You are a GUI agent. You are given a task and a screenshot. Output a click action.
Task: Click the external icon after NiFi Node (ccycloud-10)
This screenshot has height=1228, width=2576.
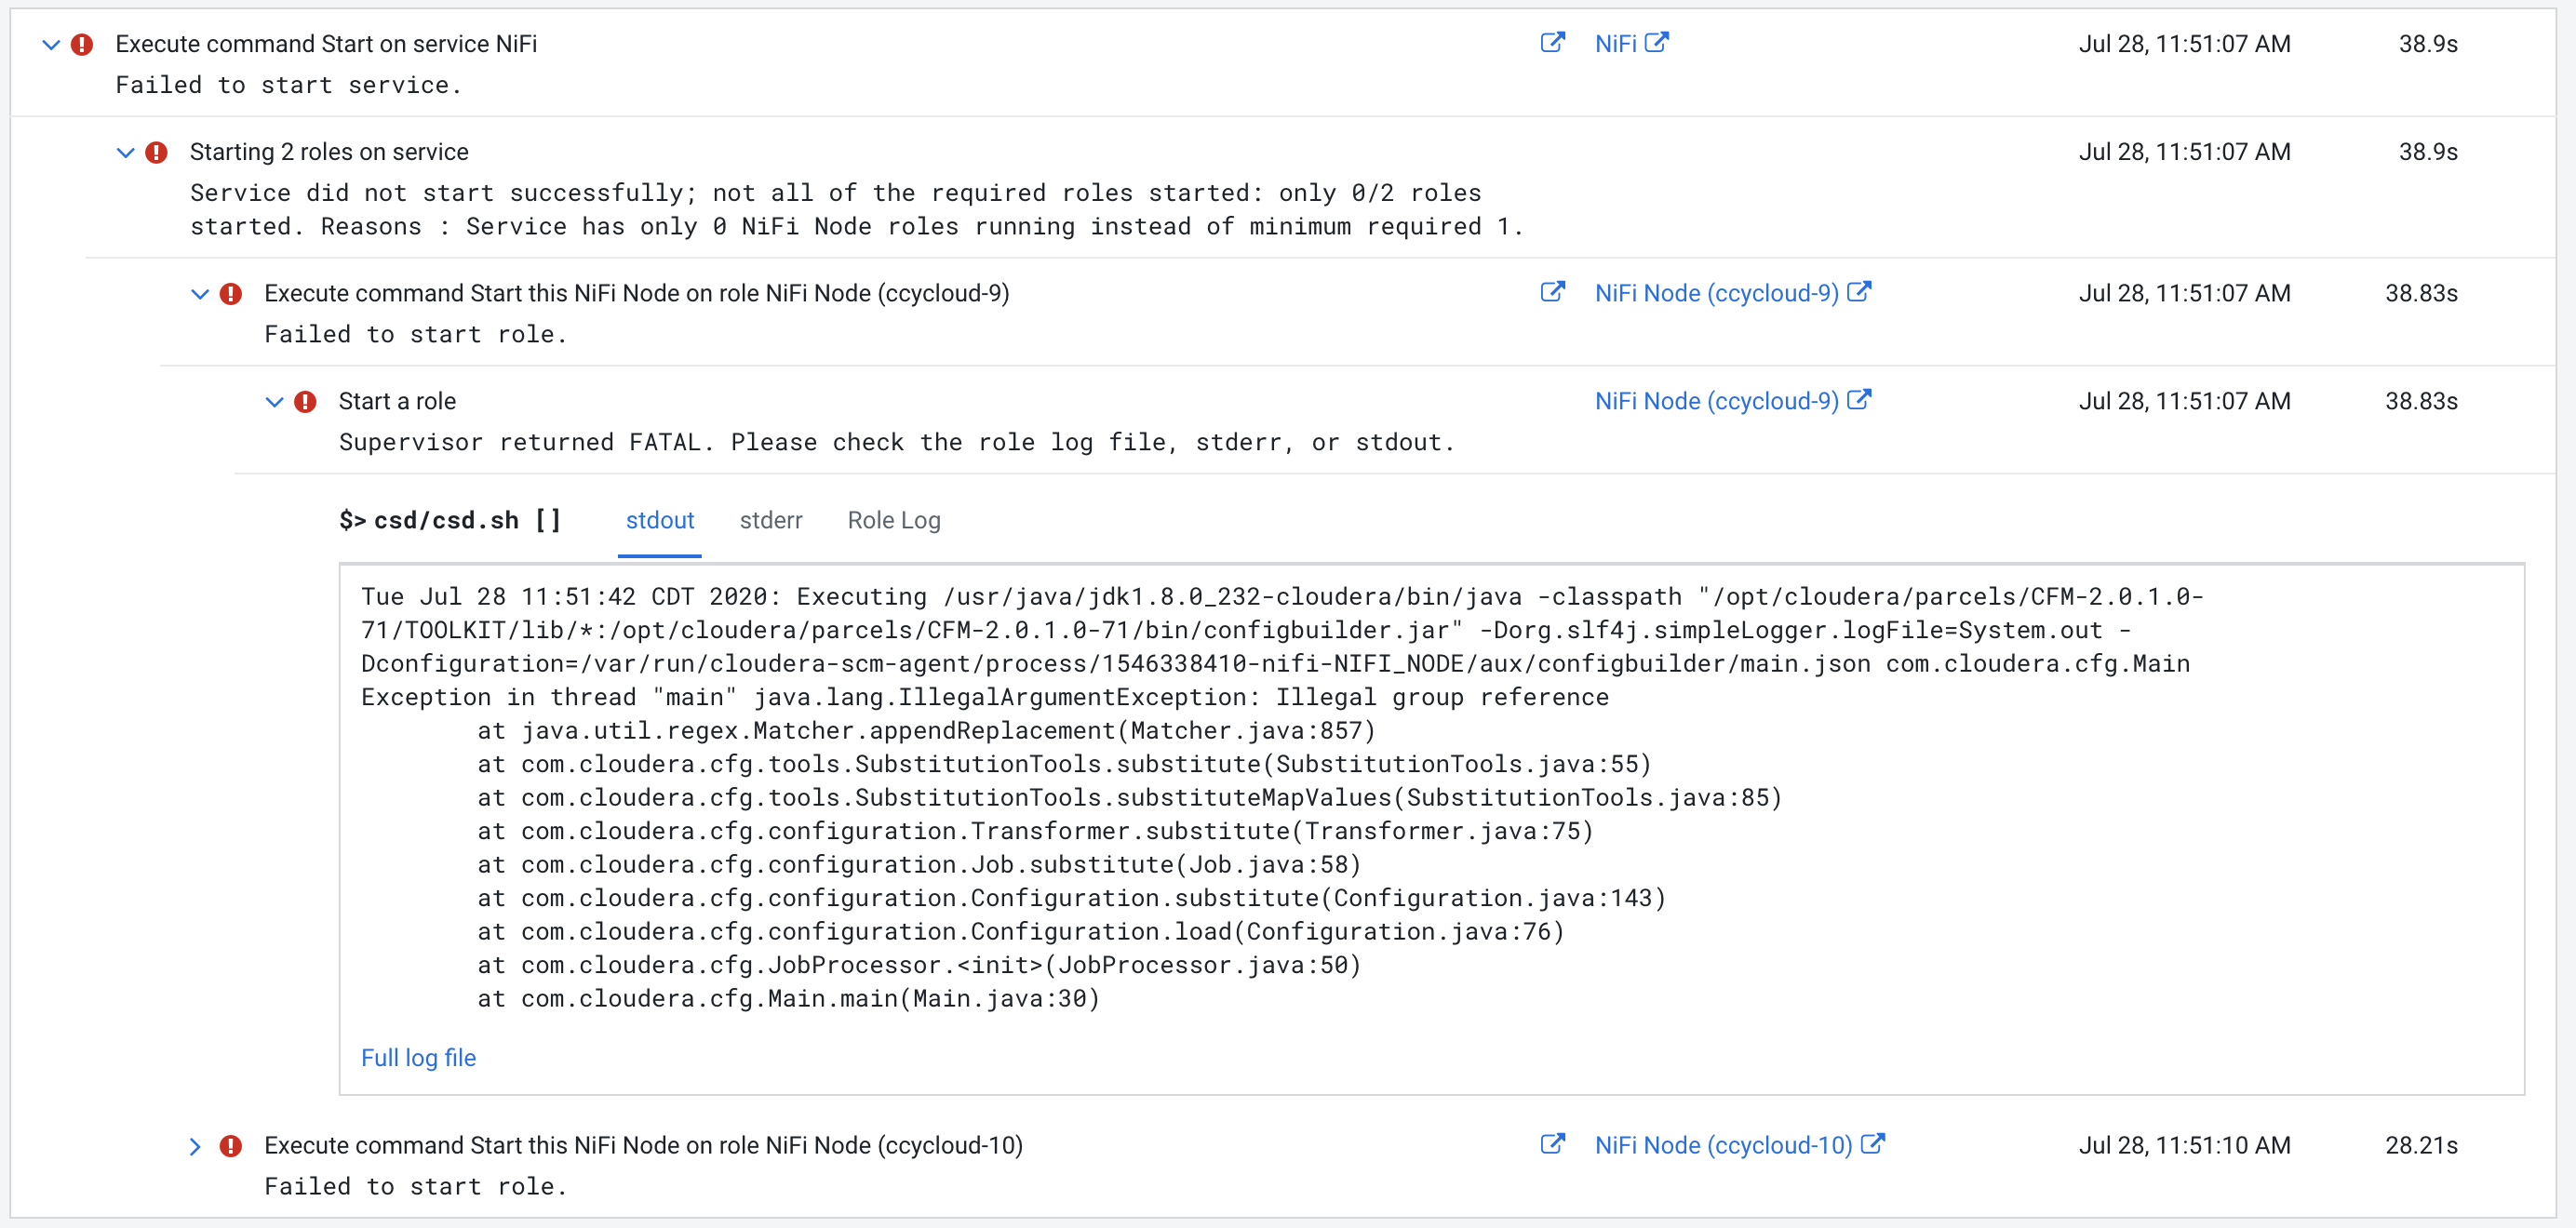point(1873,1144)
